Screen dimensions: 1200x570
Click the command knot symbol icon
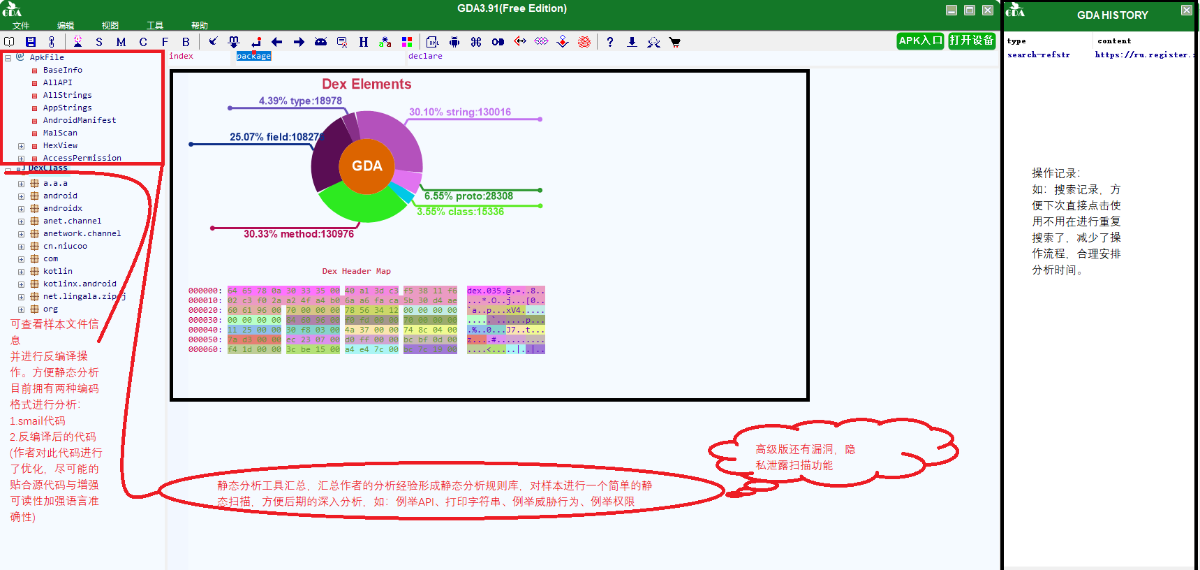[476, 42]
